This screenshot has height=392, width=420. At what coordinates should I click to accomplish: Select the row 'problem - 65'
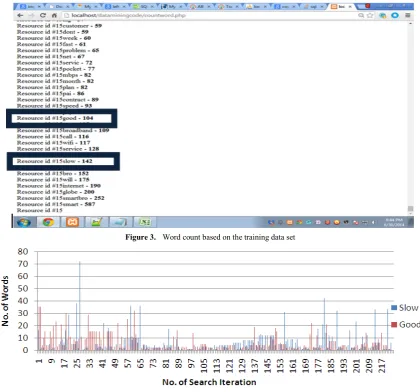[x=58, y=50]
